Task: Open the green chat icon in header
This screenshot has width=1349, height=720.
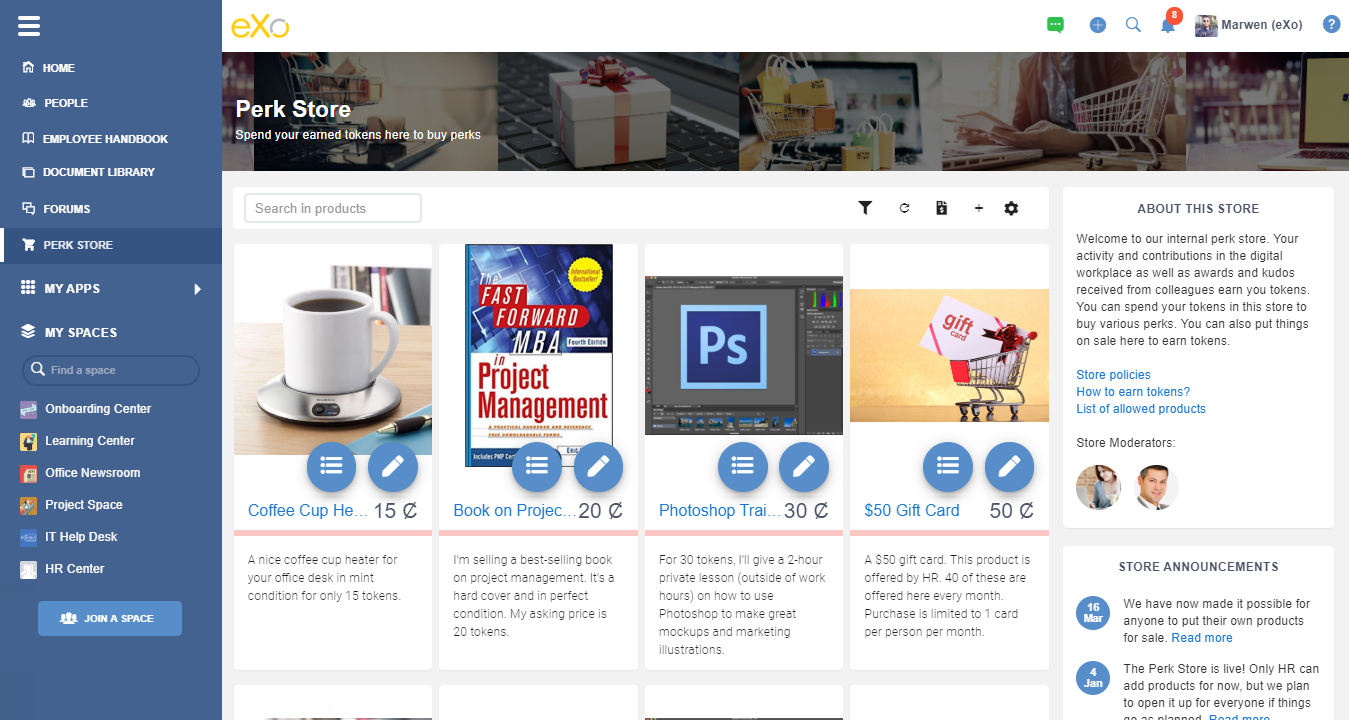Action: [1055, 25]
